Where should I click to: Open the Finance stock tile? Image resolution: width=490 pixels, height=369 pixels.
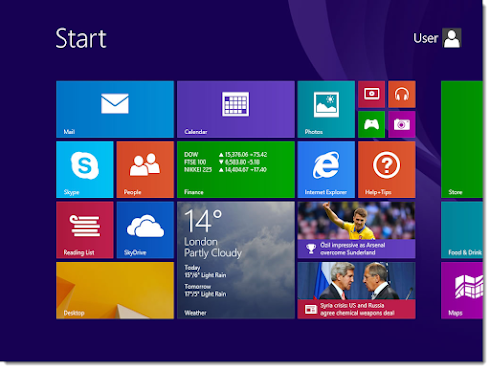pyautogui.click(x=236, y=169)
